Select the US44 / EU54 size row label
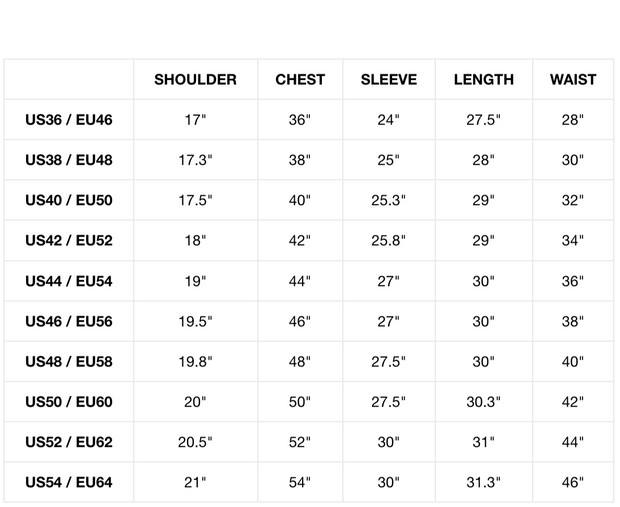The width and height of the screenshot is (620, 507). point(69,281)
